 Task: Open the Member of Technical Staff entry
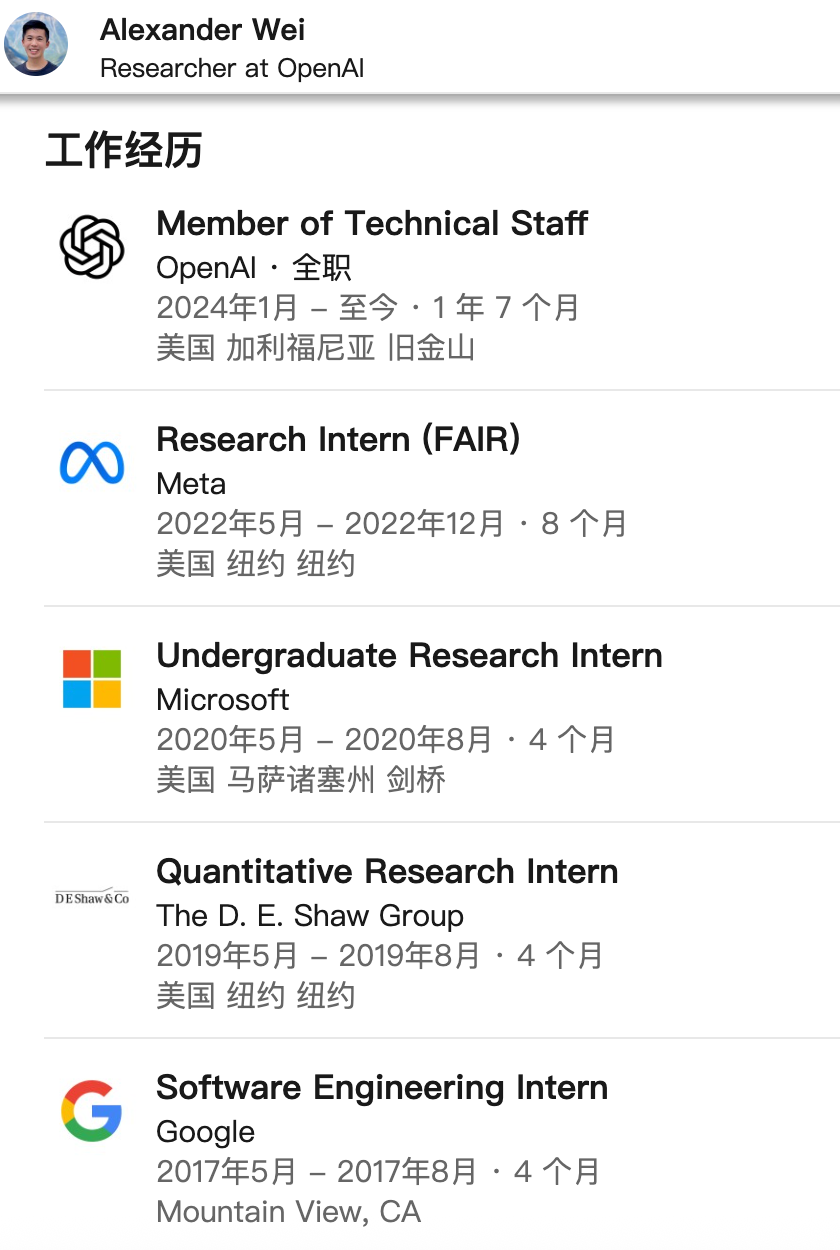pyautogui.click(x=372, y=223)
